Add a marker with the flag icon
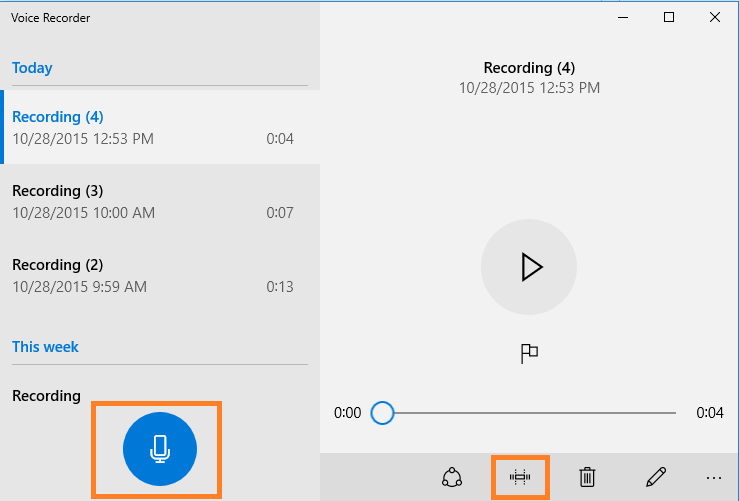 click(529, 353)
